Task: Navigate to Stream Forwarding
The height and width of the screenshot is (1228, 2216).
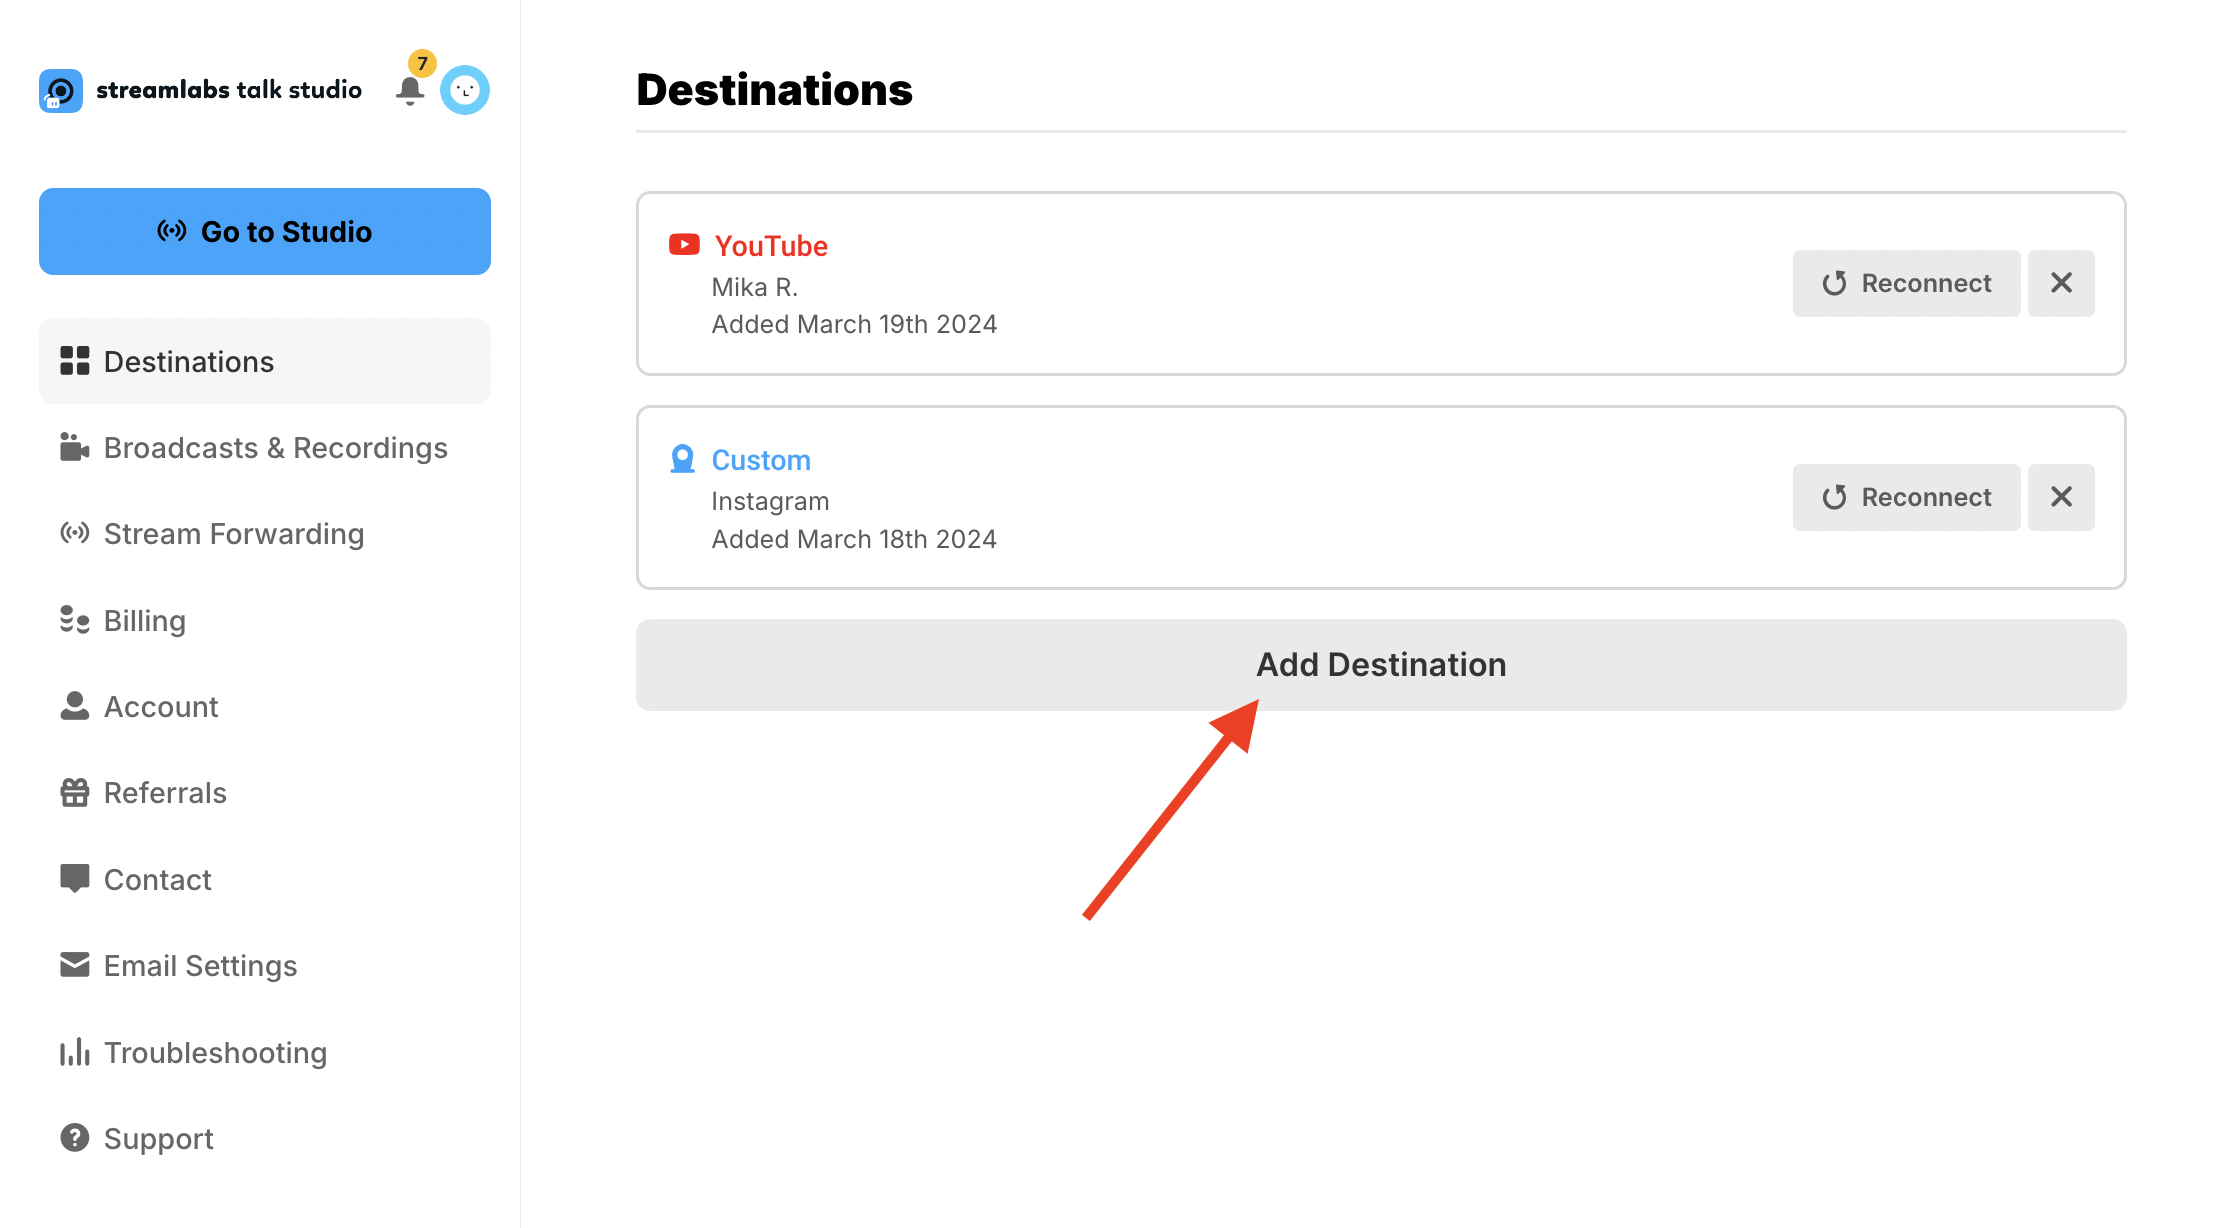Action: (233, 534)
